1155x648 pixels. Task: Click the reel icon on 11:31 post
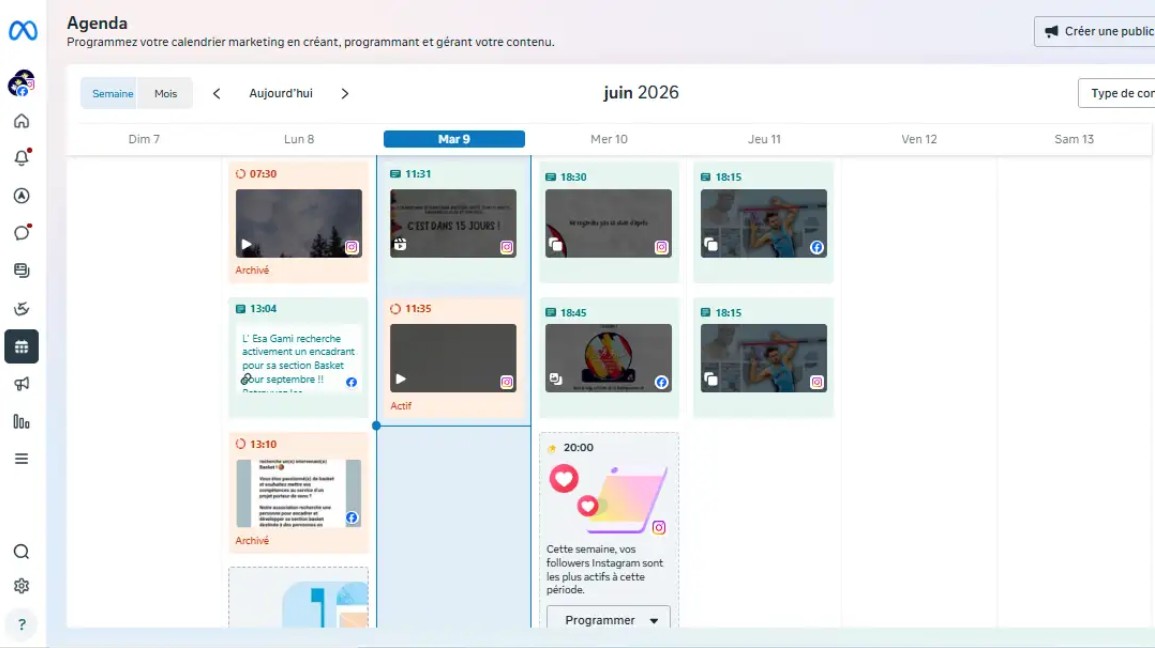point(400,244)
